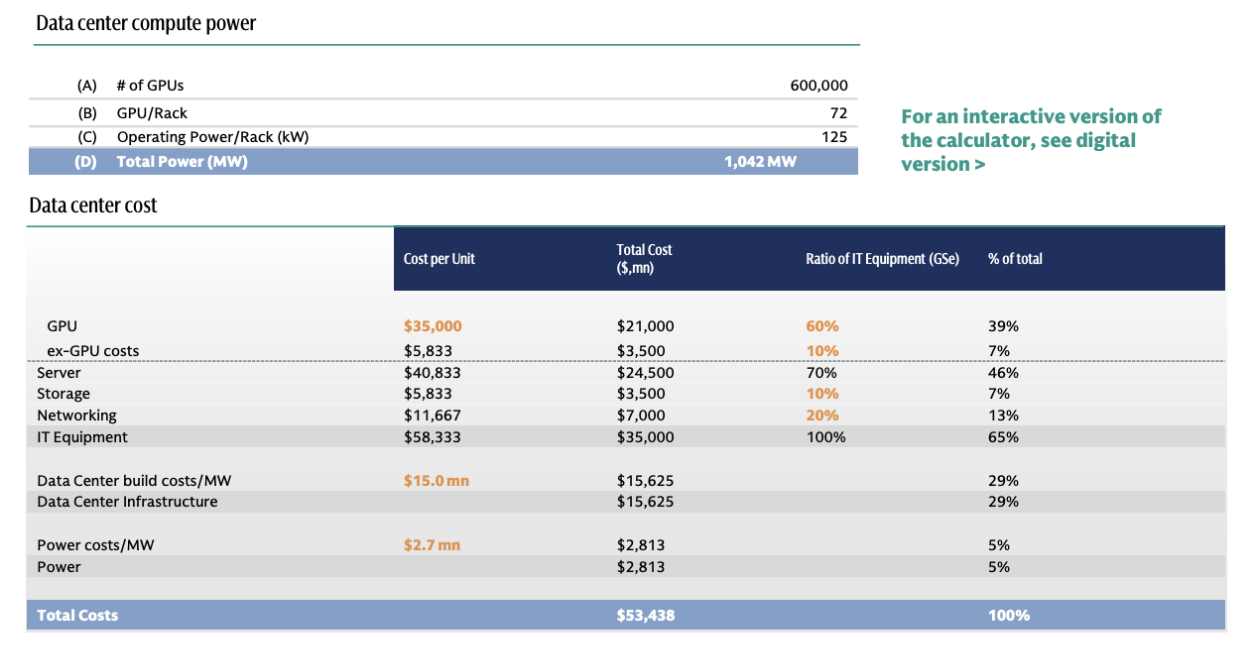The height and width of the screenshot is (654, 1258).
Task: Select the GPU 60% ratio input
Action: click(822, 326)
